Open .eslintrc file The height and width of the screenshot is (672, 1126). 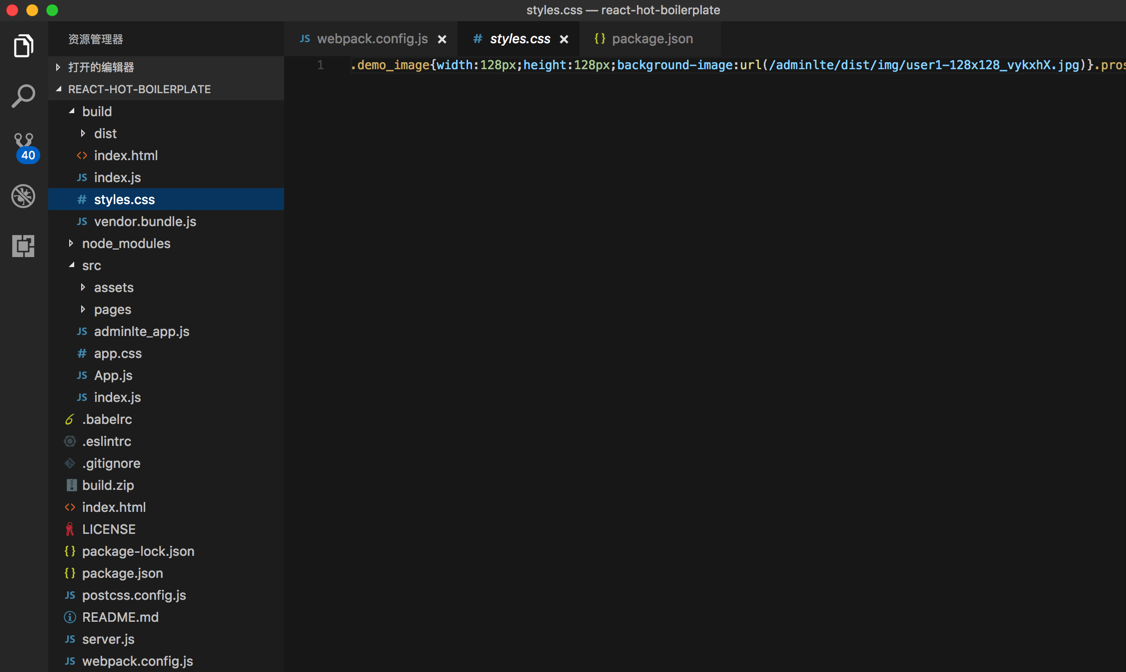[x=166, y=442]
